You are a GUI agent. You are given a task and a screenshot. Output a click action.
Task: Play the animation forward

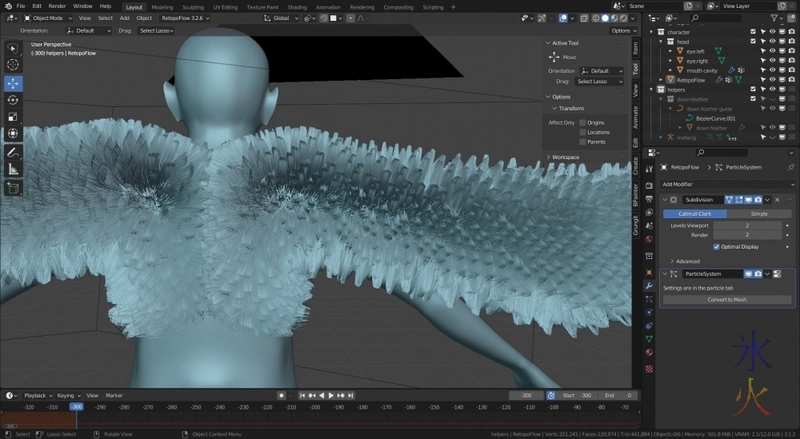pos(331,396)
